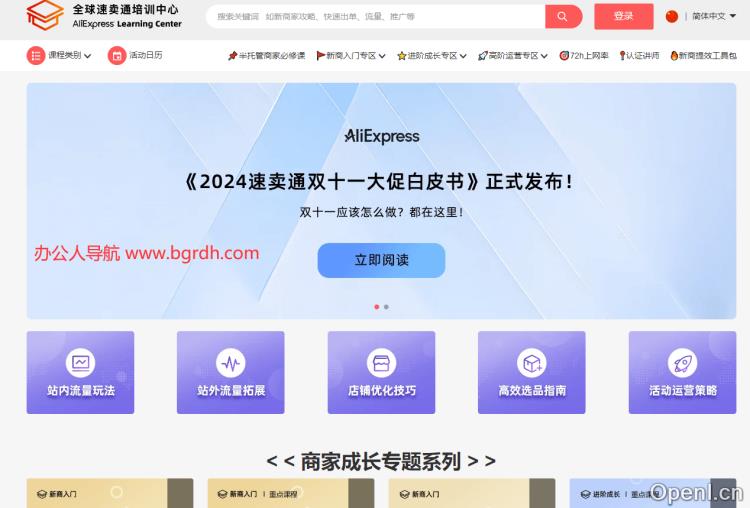Switch to the second banner slide dot
This screenshot has width=750, height=508.
point(386,307)
